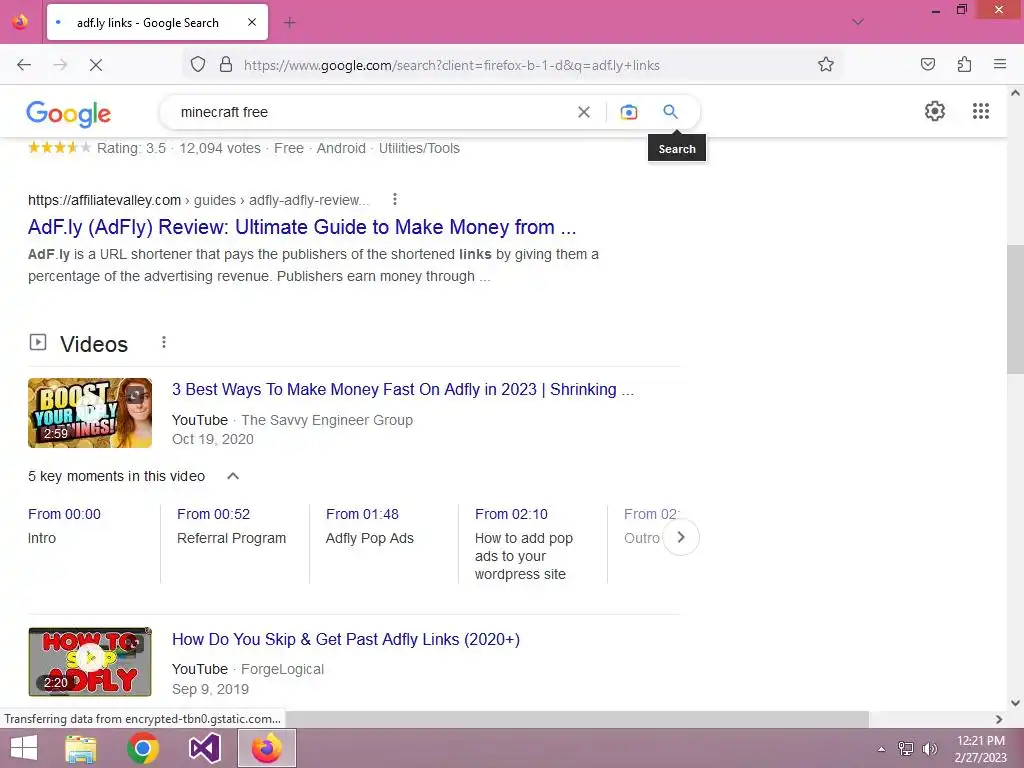Open the taskbar clock and date
1024x768 pixels.
(980, 749)
